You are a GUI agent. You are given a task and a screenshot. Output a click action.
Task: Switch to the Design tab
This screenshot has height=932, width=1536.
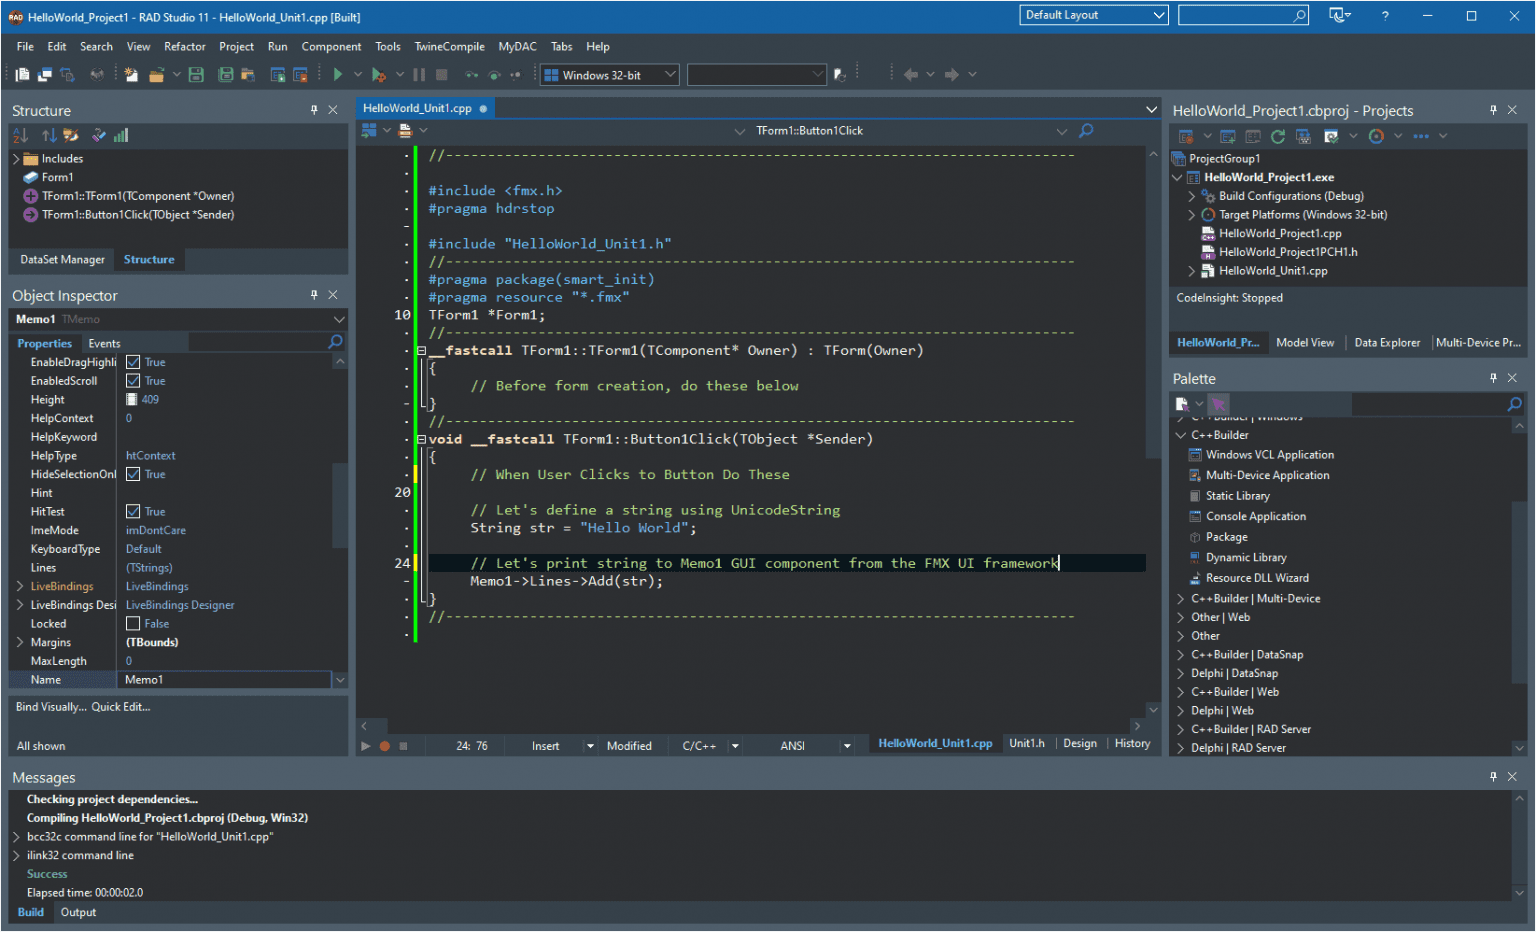1080,743
